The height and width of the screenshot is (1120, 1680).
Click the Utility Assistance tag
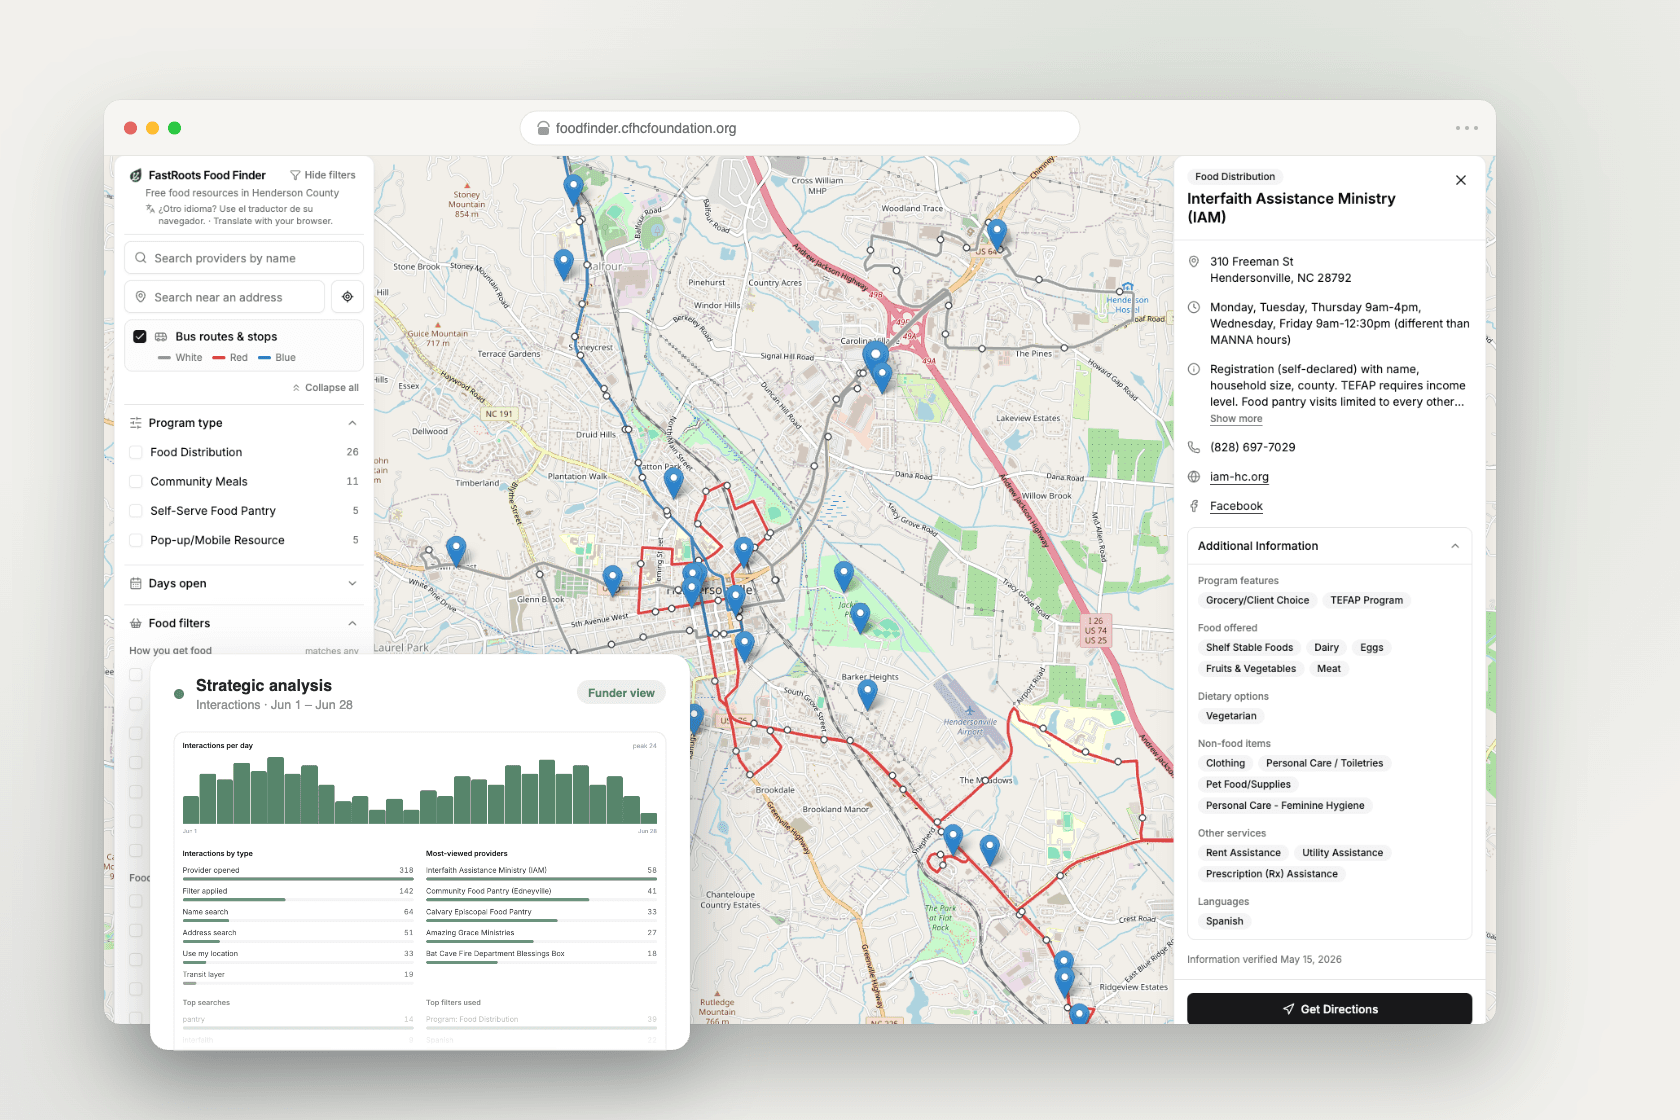1342,853
